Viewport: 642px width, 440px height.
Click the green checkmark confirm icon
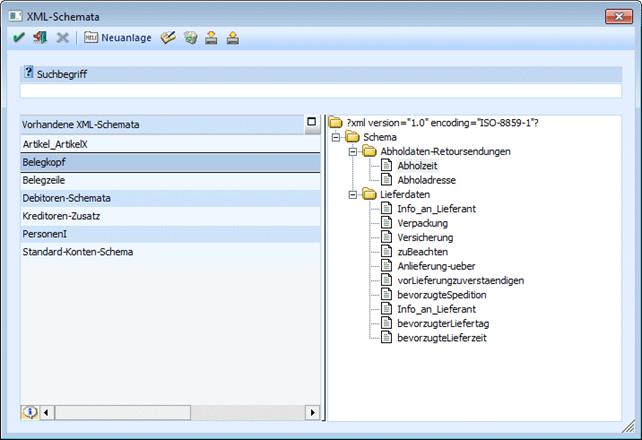point(19,38)
